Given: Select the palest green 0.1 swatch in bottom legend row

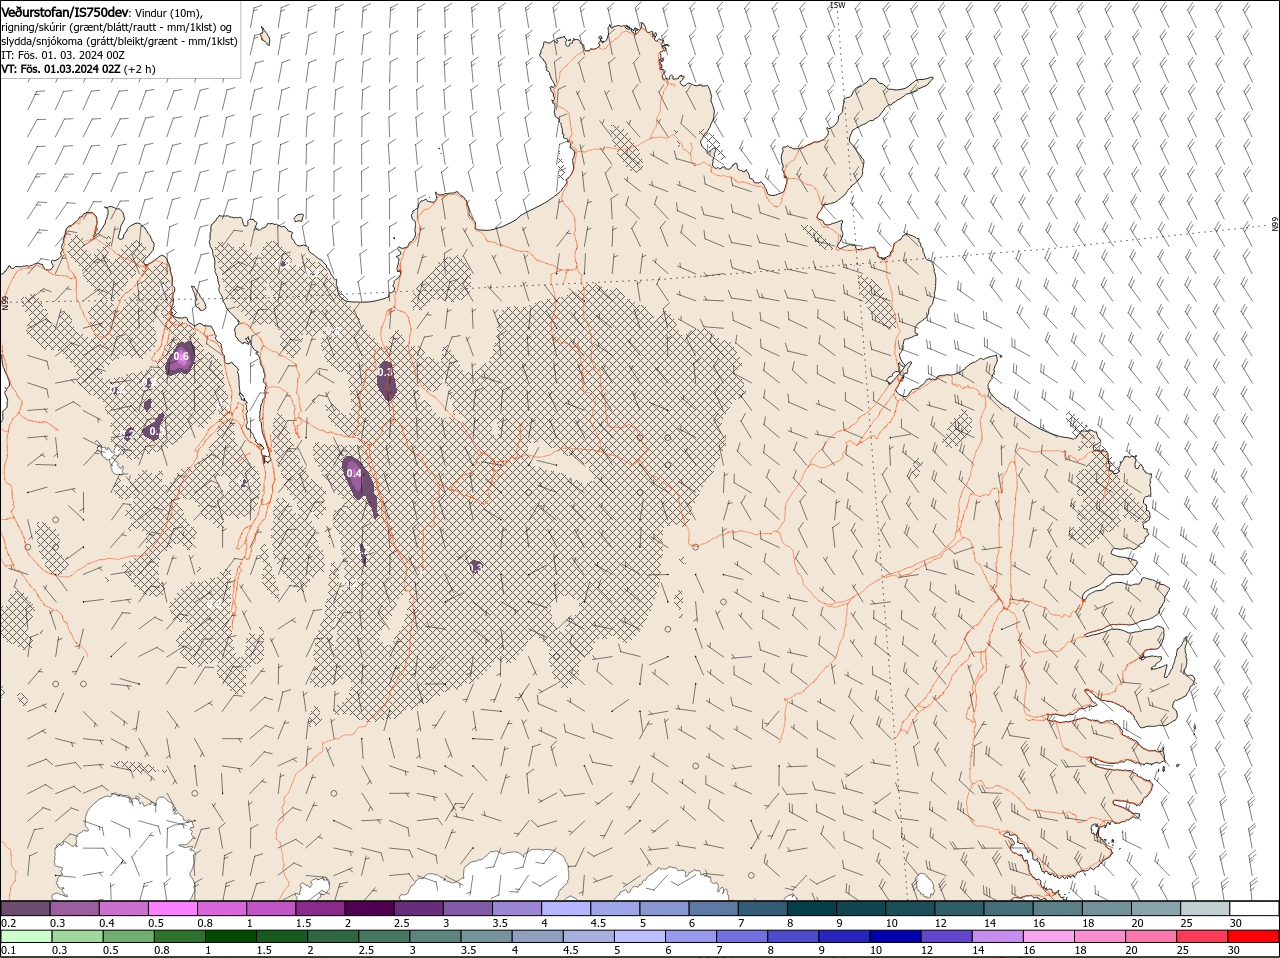Looking at the screenshot, I should click(26, 936).
